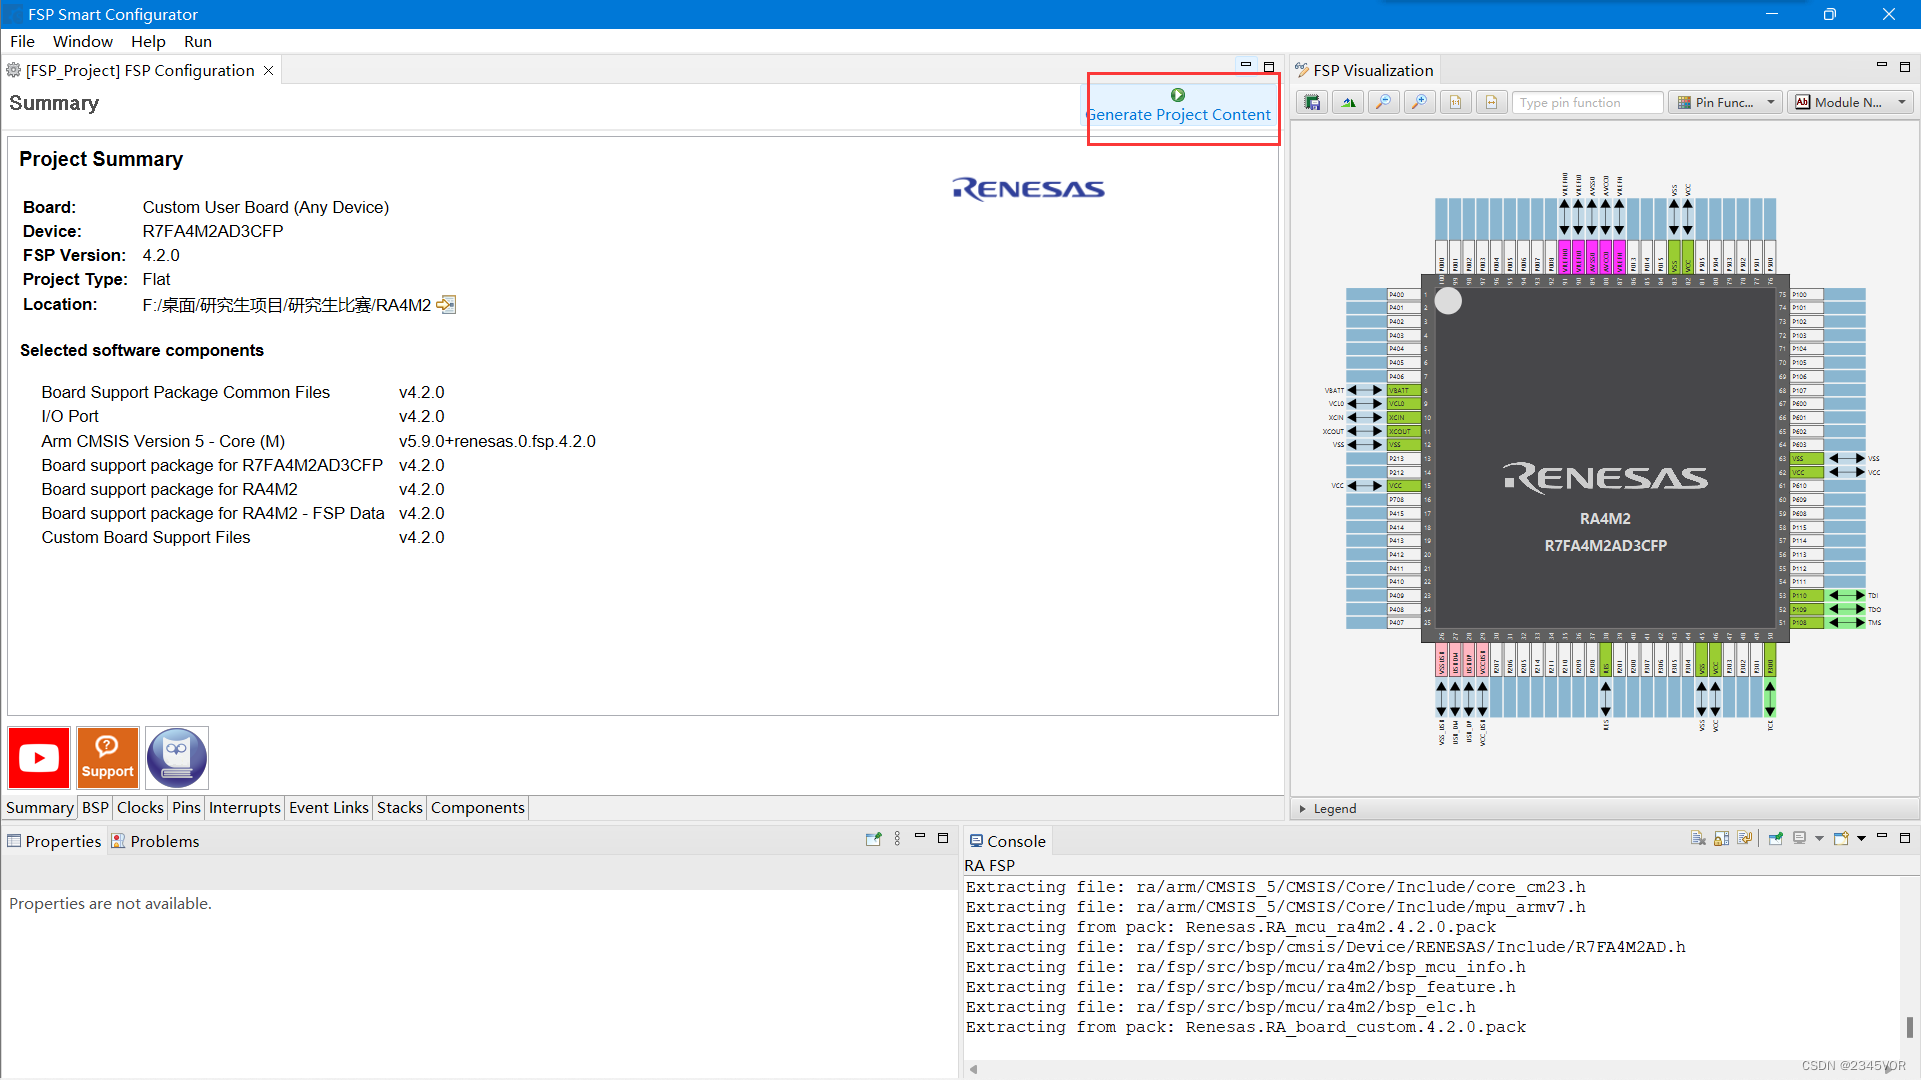
Task: Click Clear Console icon
Action: pos(1698,838)
